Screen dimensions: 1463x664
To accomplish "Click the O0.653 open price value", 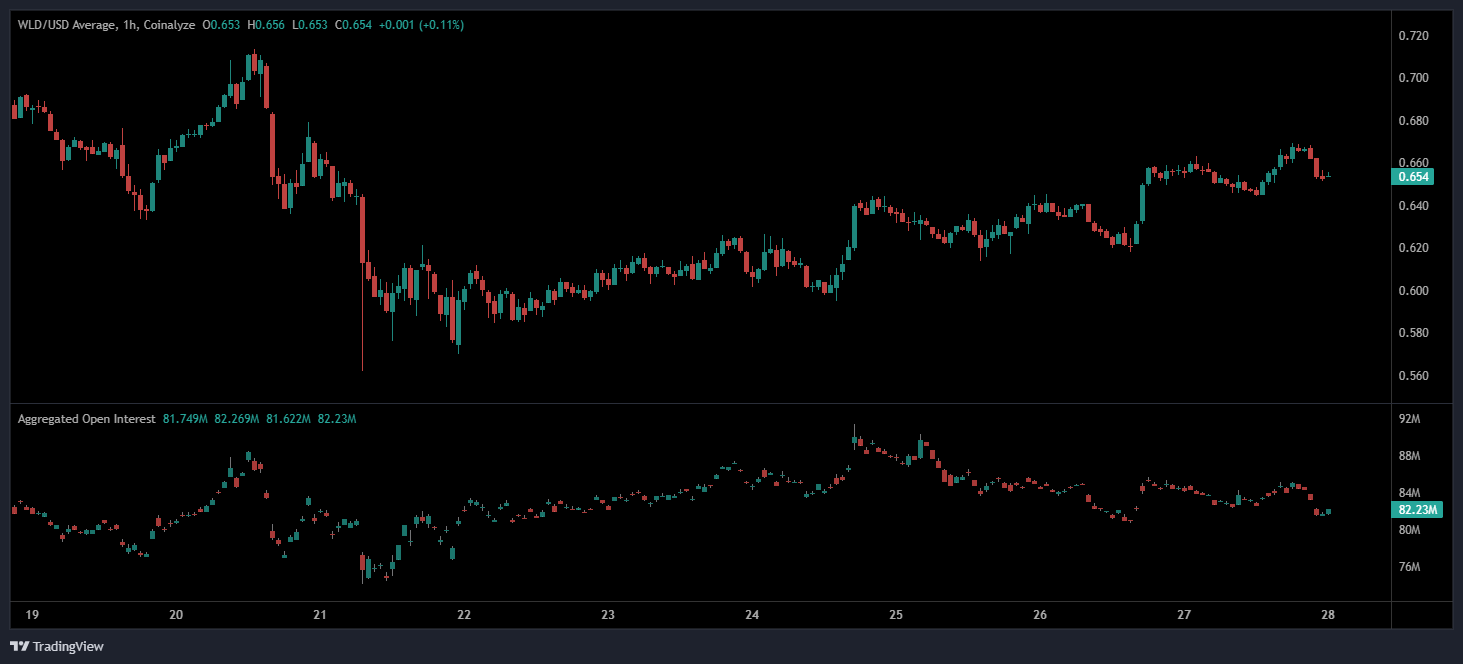I will click(x=221, y=24).
